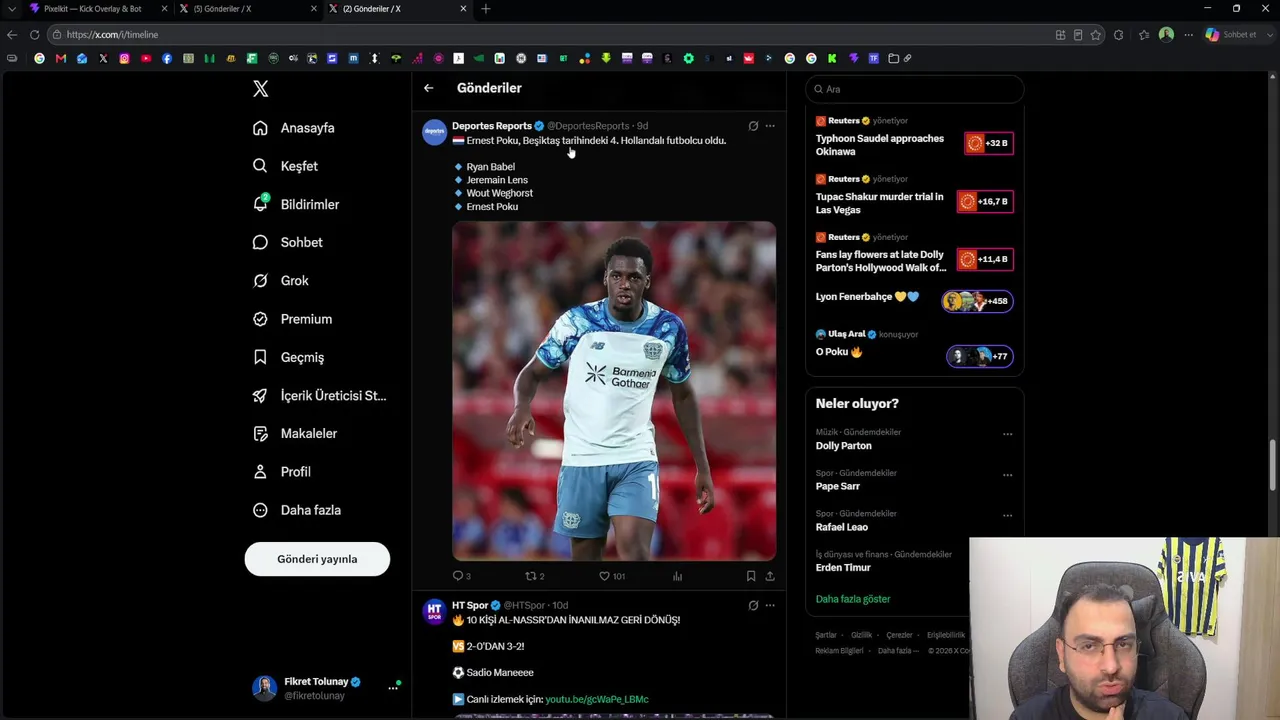Open the browser profile avatar
The height and width of the screenshot is (720, 1280).
pyautogui.click(x=1166, y=35)
